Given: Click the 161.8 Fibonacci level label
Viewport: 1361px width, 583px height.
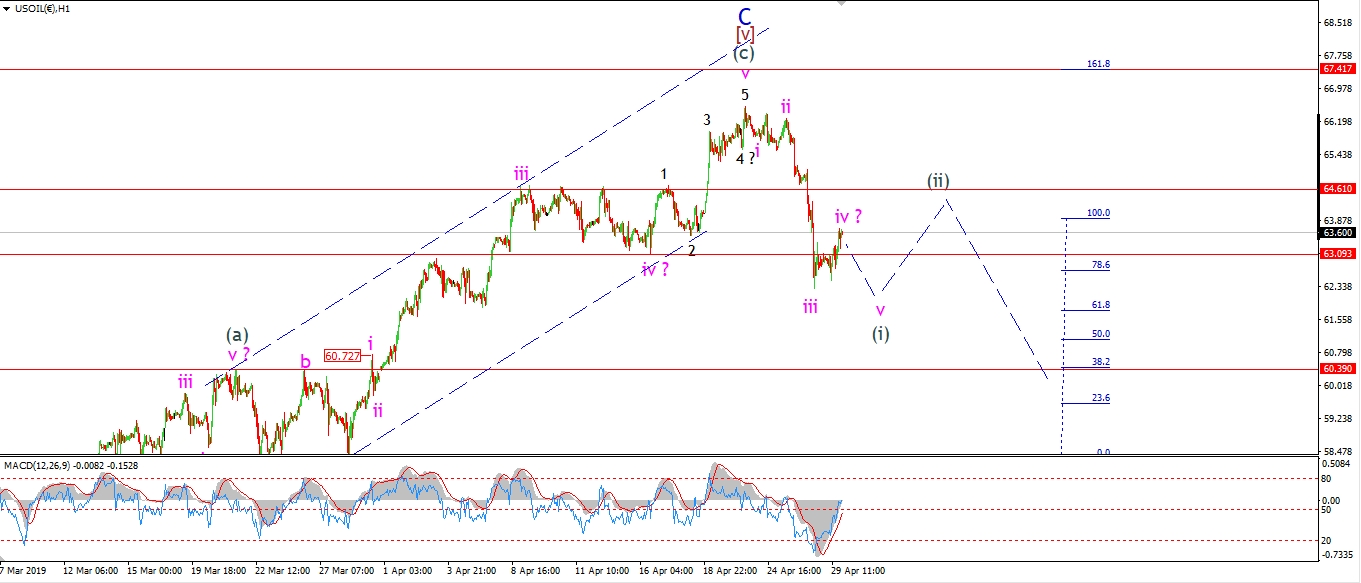Looking at the screenshot, I should point(1098,64).
